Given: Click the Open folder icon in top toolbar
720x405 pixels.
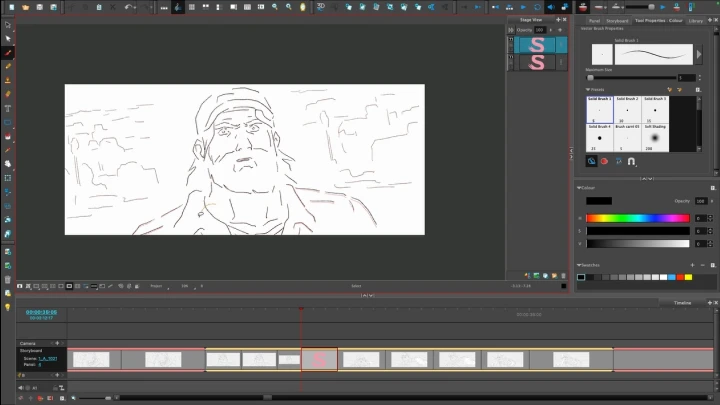Looking at the screenshot, I should (x=24, y=7).
